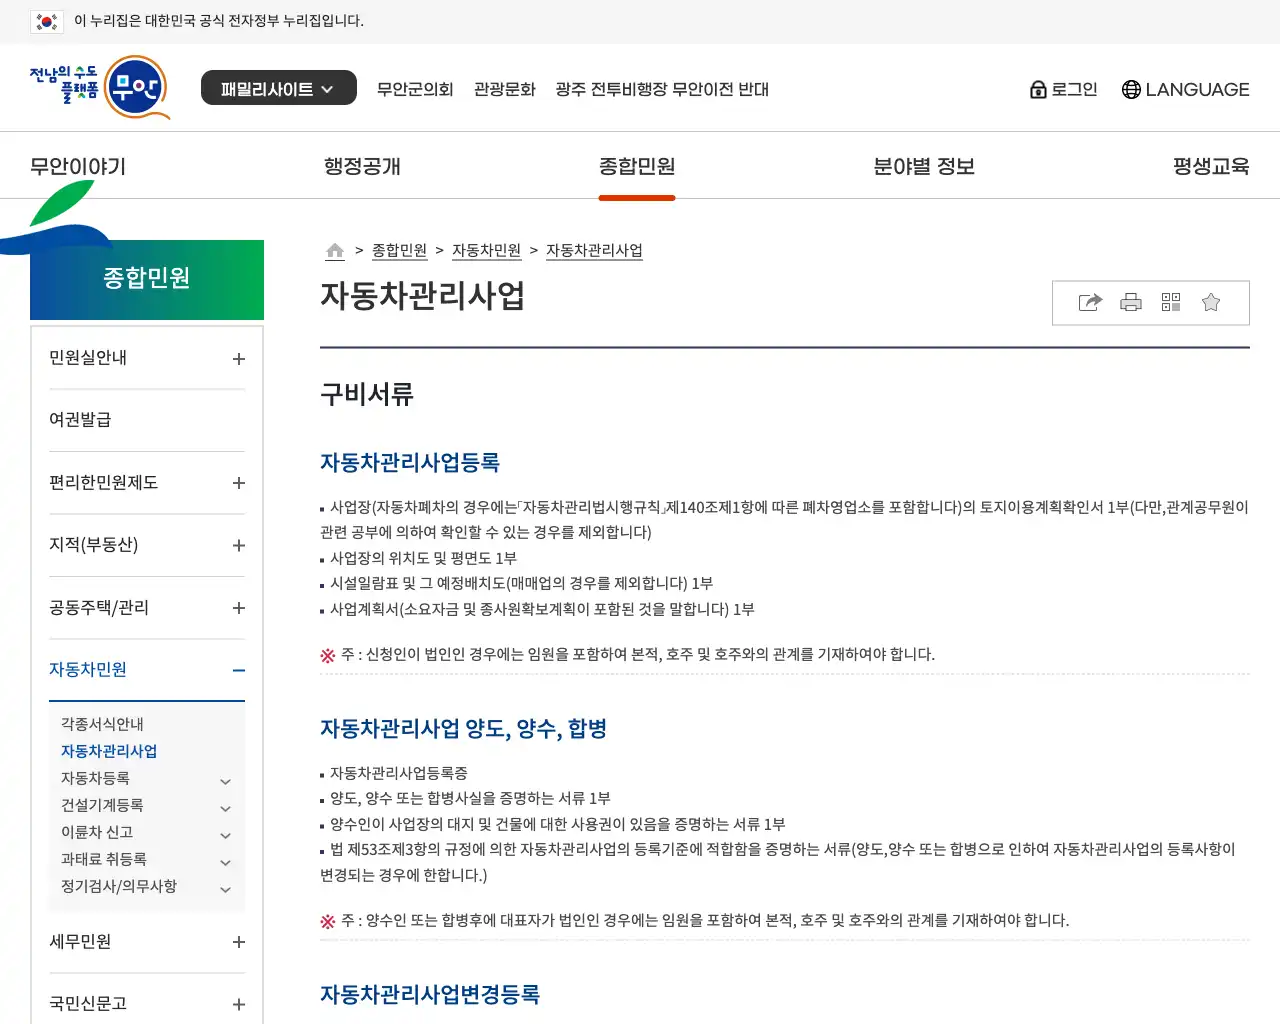1280x1024 pixels.
Task: Click the Muan county logo
Action: click(100, 88)
